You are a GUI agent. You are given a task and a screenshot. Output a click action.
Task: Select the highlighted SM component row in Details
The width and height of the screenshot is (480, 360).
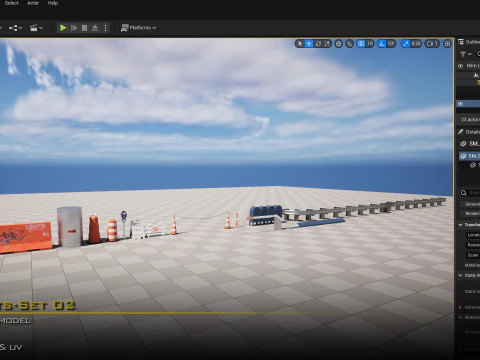coord(470,156)
